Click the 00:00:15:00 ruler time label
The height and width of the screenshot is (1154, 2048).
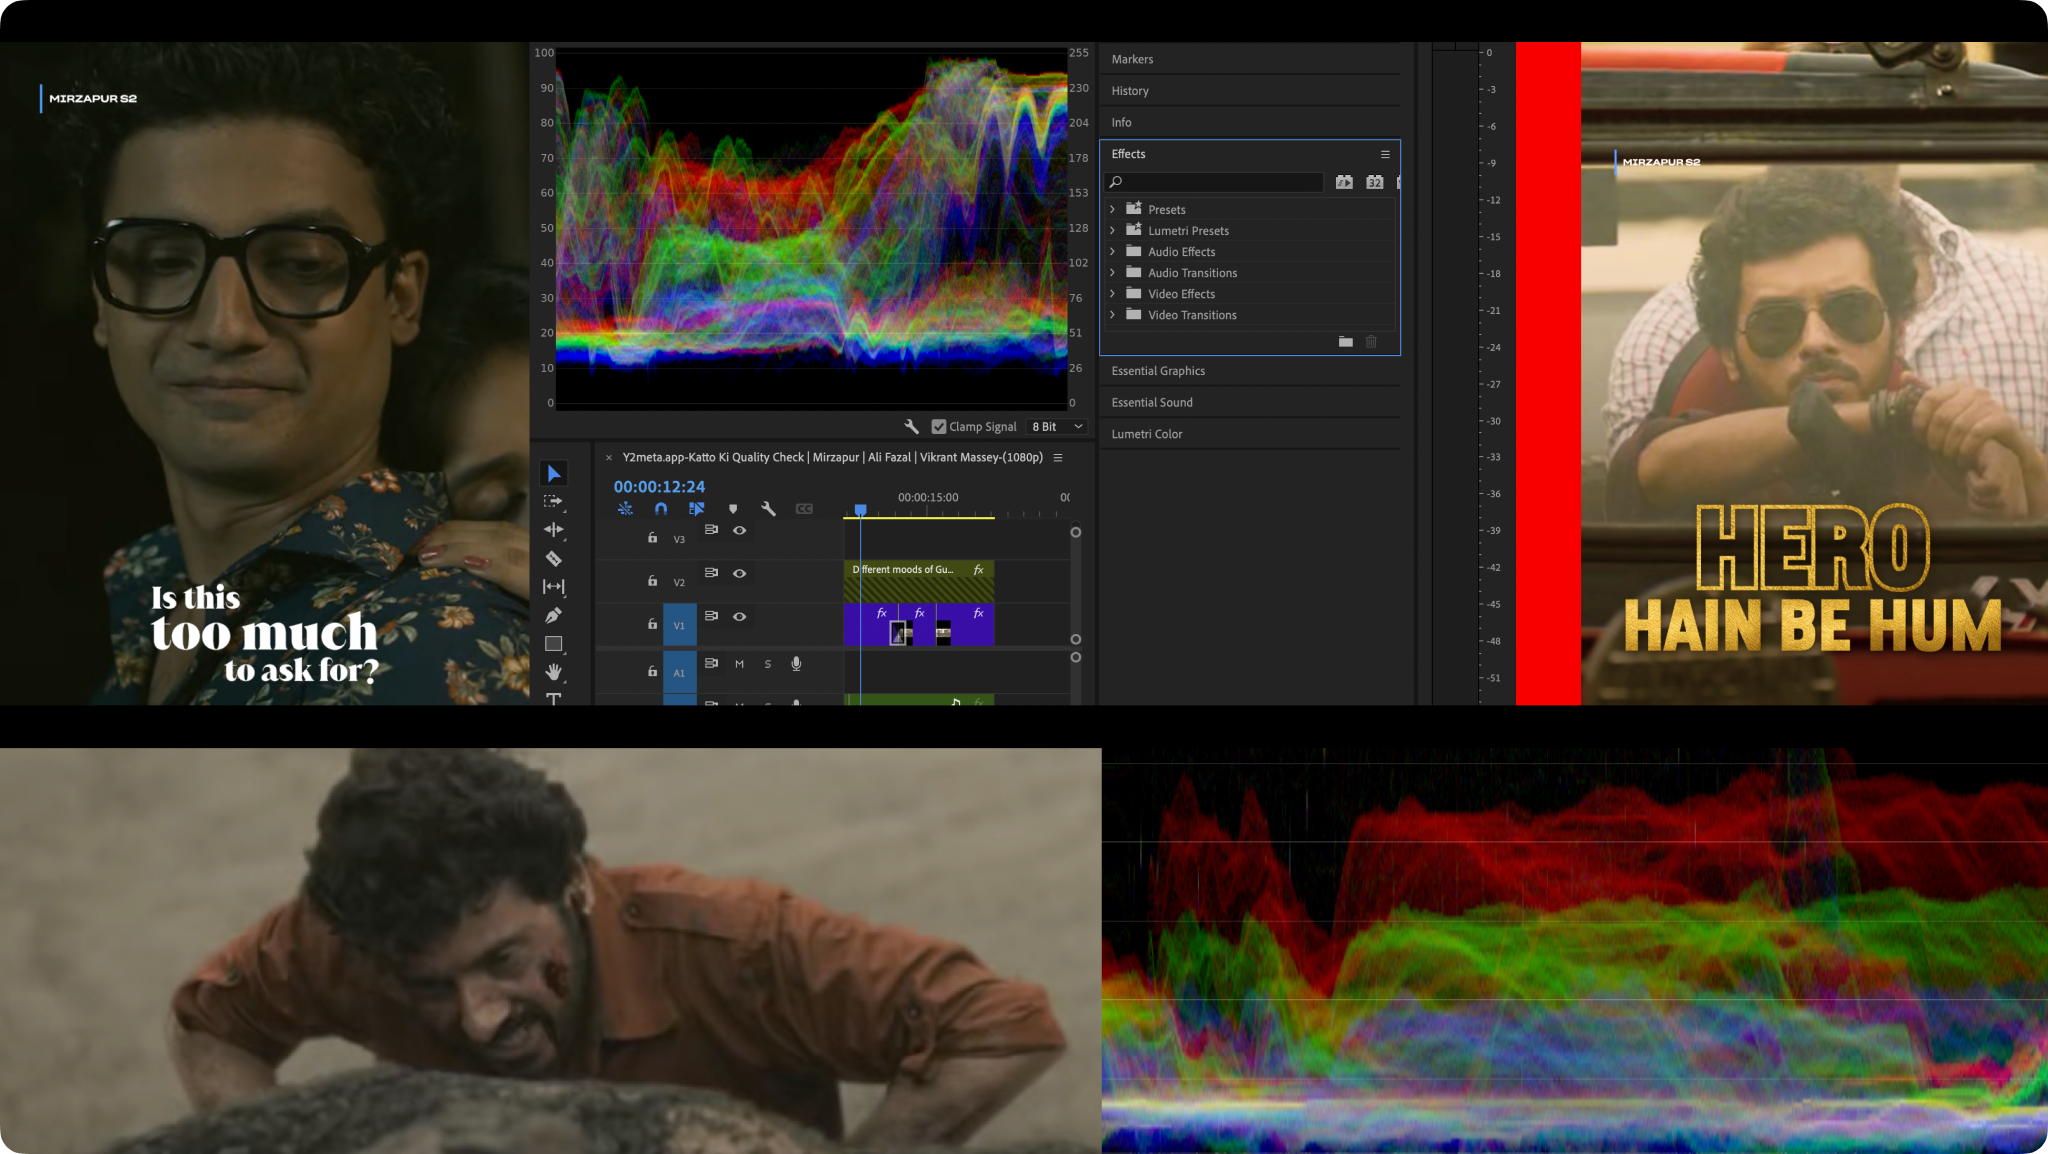(927, 497)
